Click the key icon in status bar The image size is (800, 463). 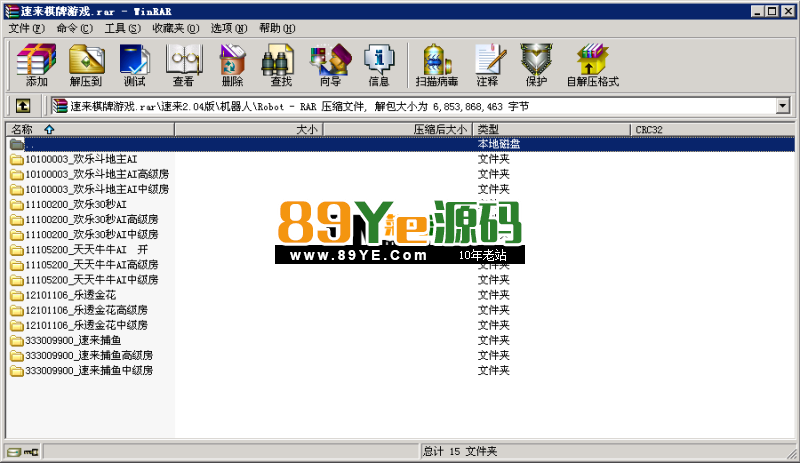tap(31, 452)
